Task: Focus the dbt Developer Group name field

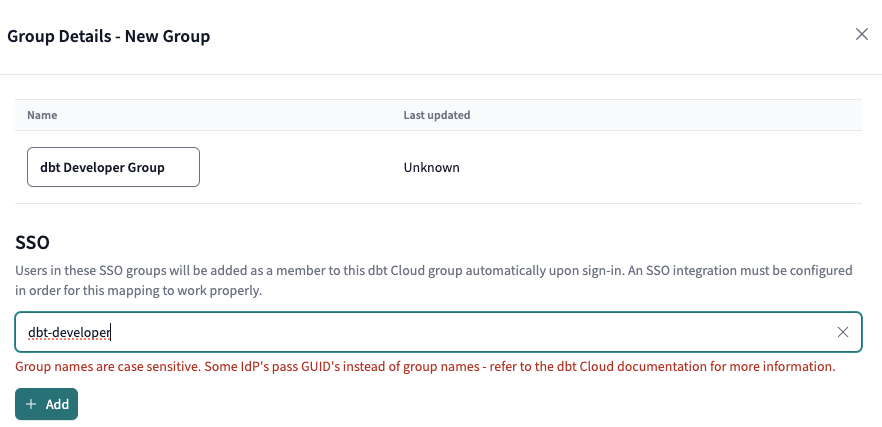Action: pyautogui.click(x=113, y=167)
